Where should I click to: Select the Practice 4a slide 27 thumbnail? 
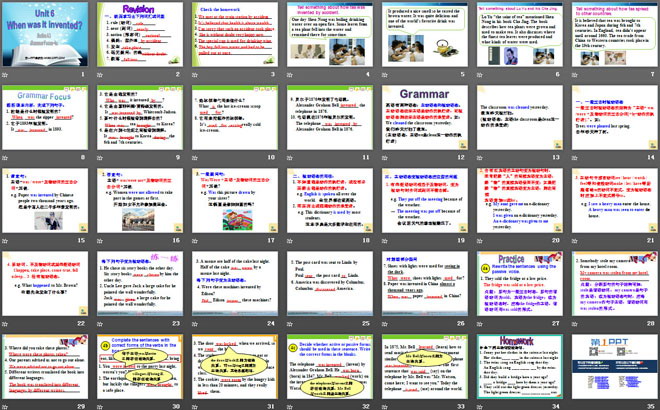click(x=520, y=283)
